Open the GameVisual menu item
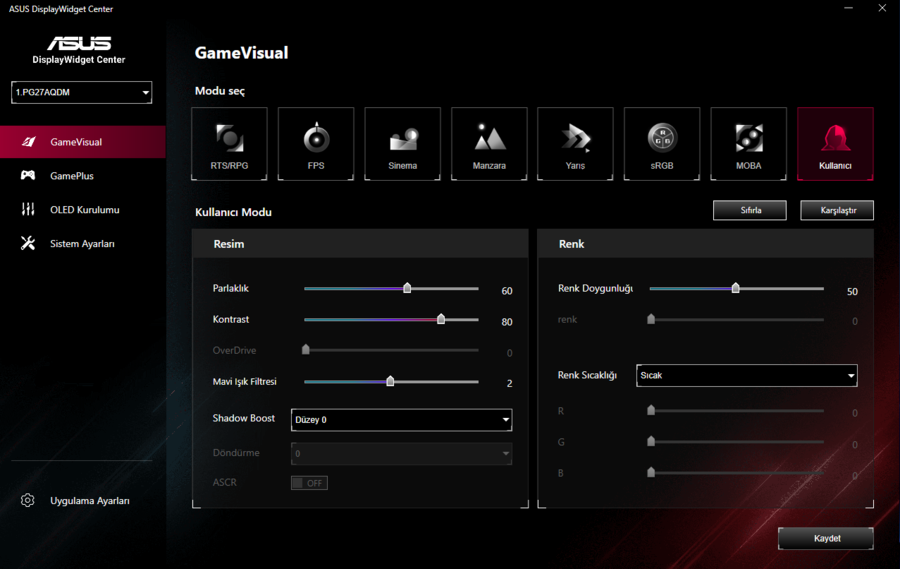This screenshot has width=900, height=569. 83,142
